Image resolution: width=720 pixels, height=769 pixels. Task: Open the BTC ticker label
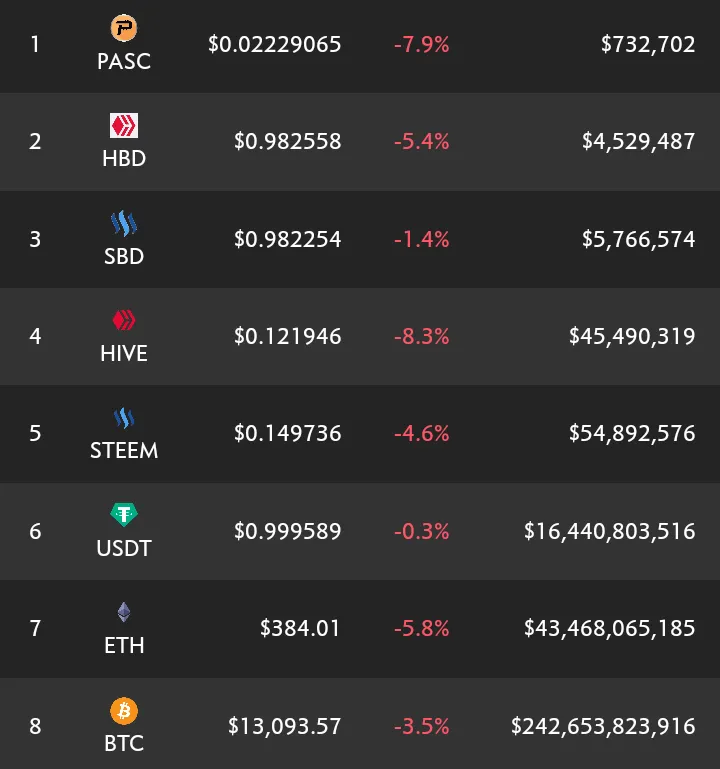tap(124, 743)
